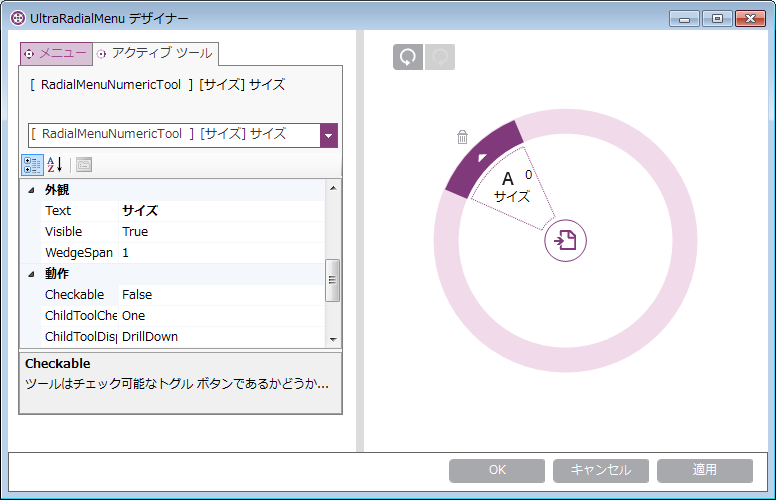This screenshot has width=776, height=500.
Task: Switch to the メニュー tab
Action: click(56, 53)
